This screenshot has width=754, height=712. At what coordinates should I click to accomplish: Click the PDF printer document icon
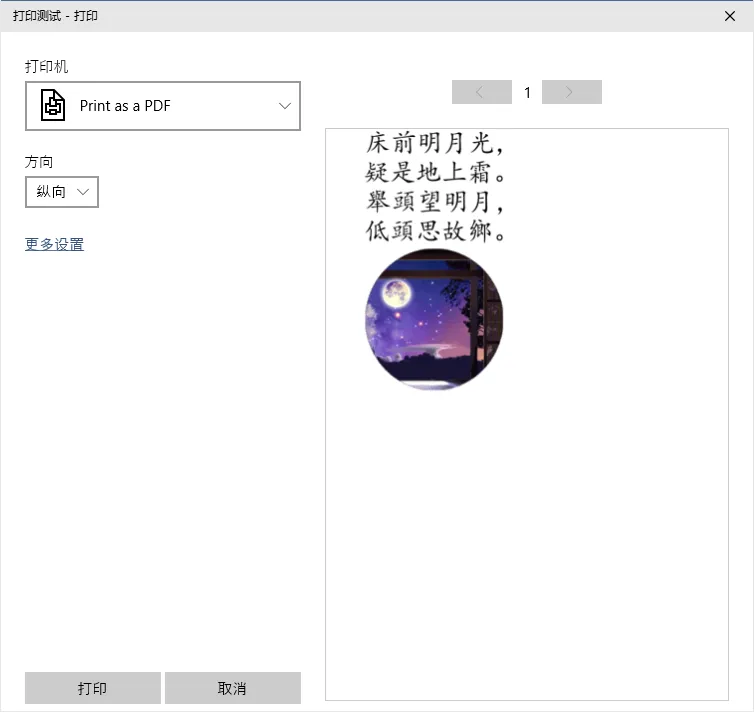click(x=53, y=105)
